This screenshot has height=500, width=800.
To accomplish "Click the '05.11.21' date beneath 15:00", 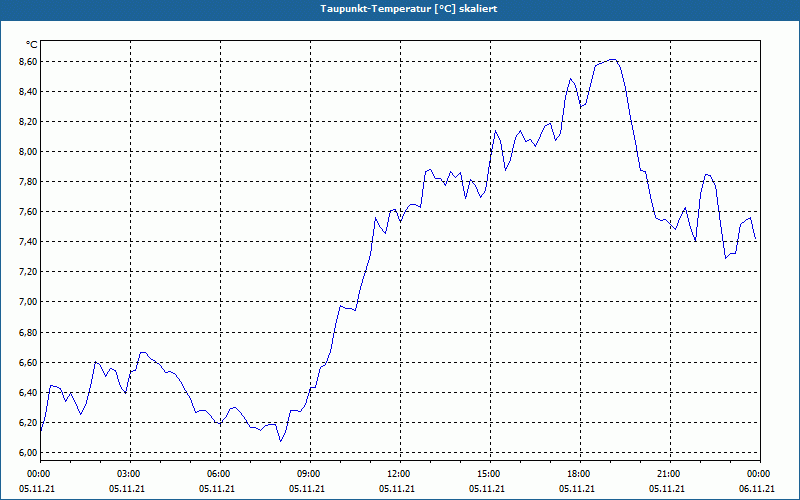I will pyautogui.click(x=487, y=489).
